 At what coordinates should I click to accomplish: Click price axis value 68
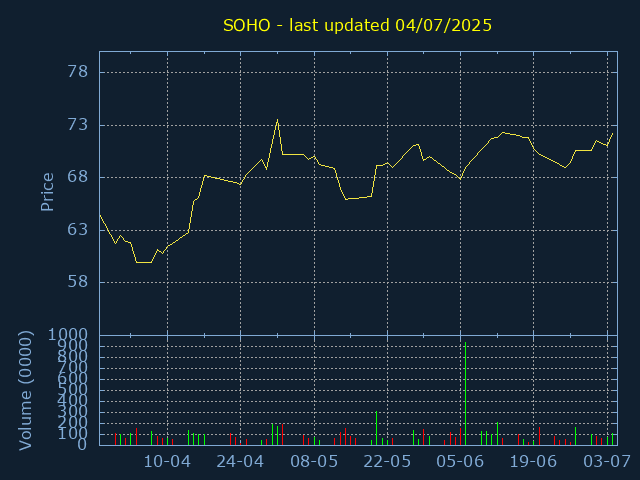(78, 177)
